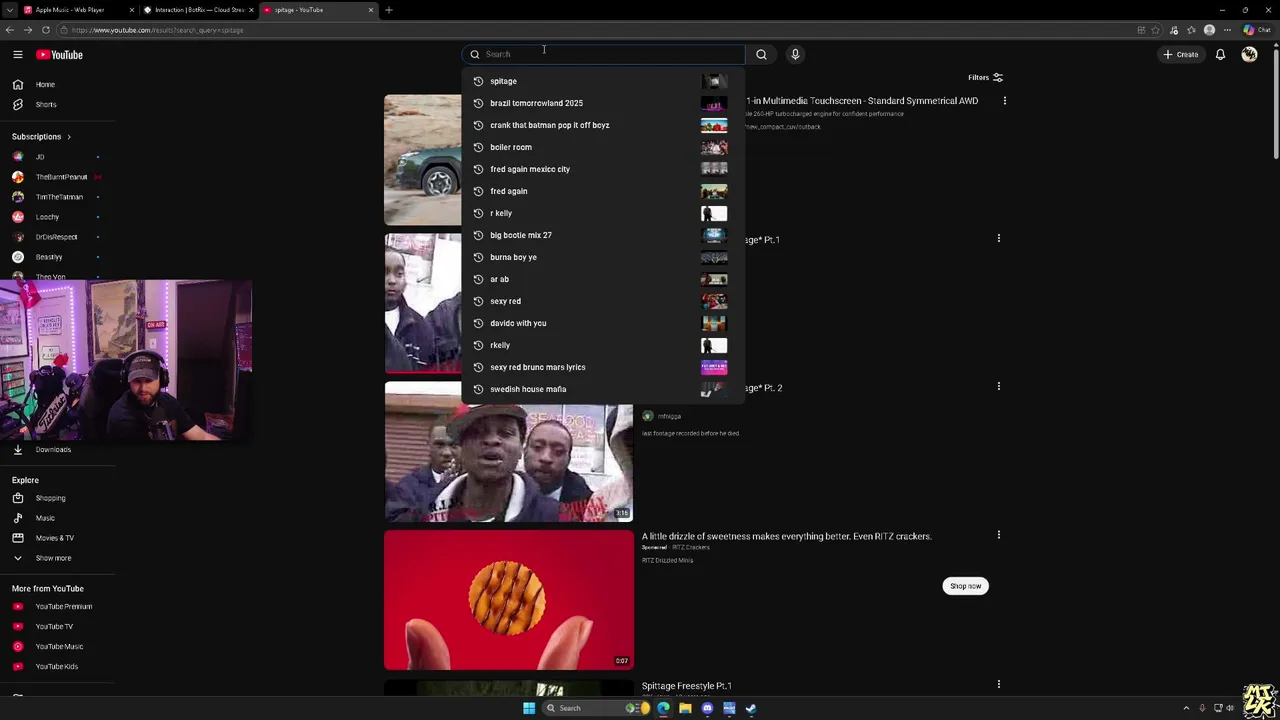Image resolution: width=1280 pixels, height=720 pixels.
Task: Open Copilot Chat in browser toolbar
Action: point(1257,30)
